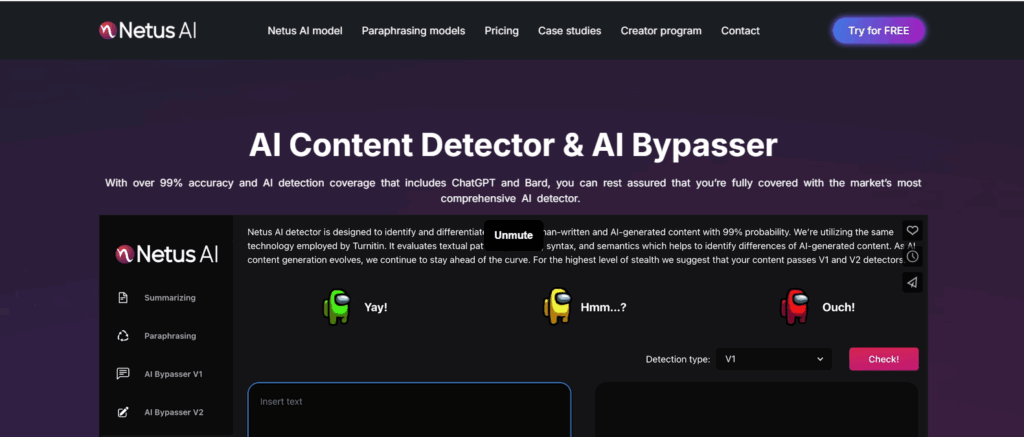Click the heart icon on the video overlay

tap(912, 230)
